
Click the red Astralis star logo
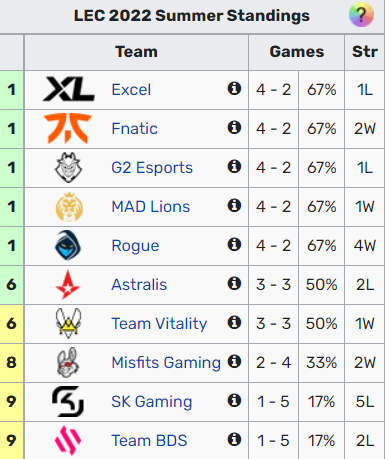[68, 285]
